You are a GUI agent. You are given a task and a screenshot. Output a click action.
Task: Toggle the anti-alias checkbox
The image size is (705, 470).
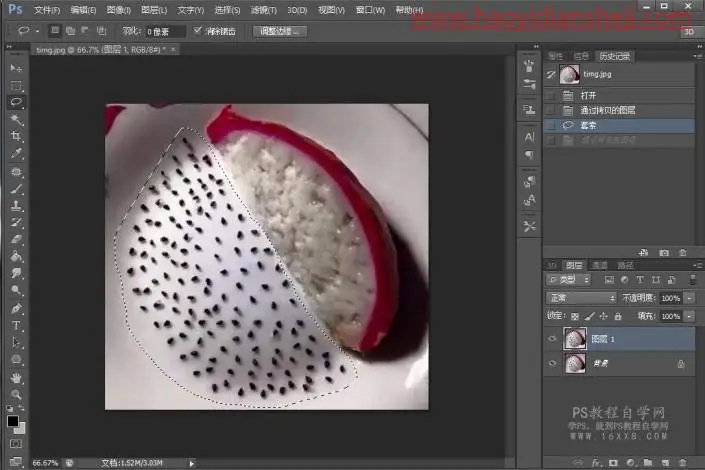(x=197, y=31)
